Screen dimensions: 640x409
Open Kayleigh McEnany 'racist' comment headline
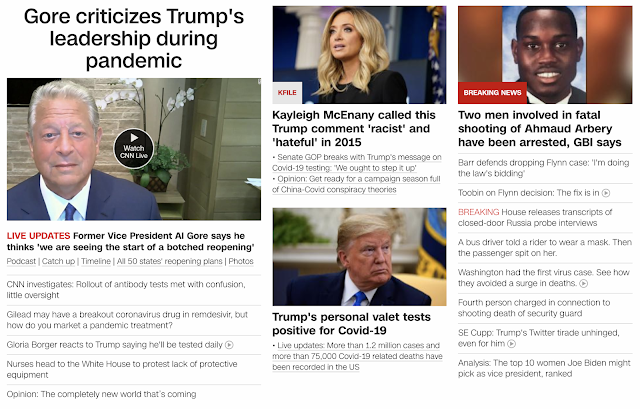354,129
